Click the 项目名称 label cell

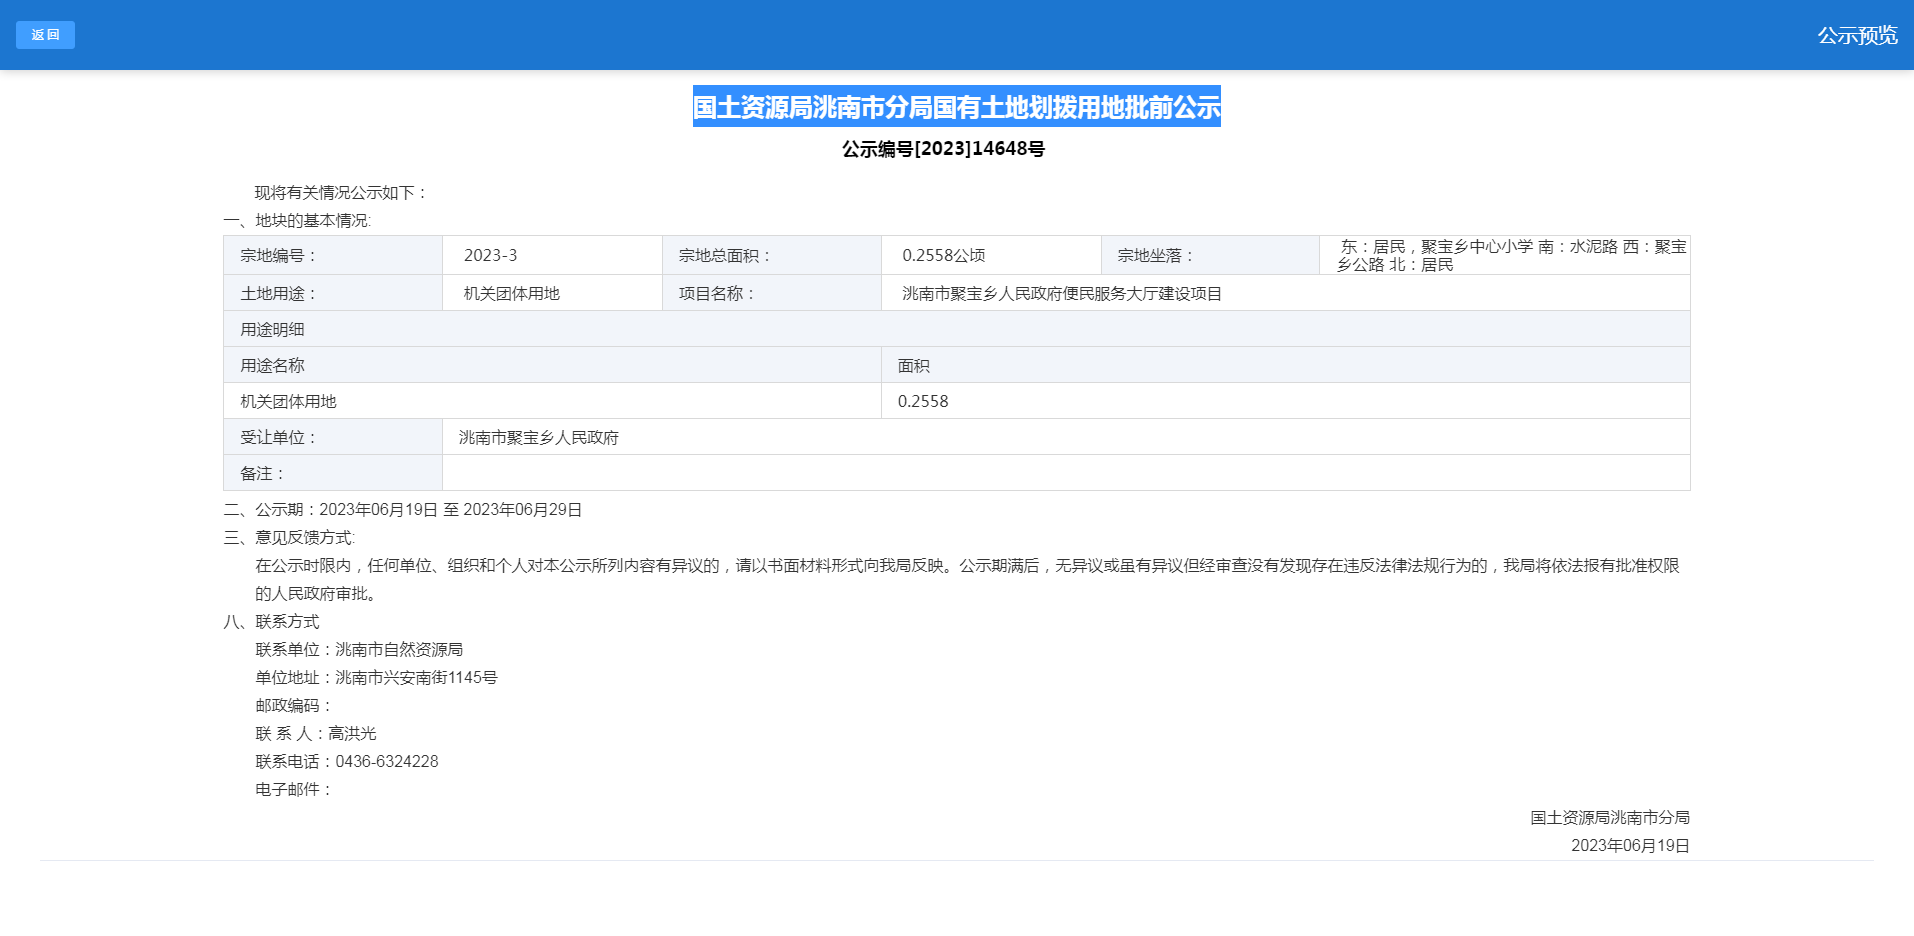pos(772,293)
